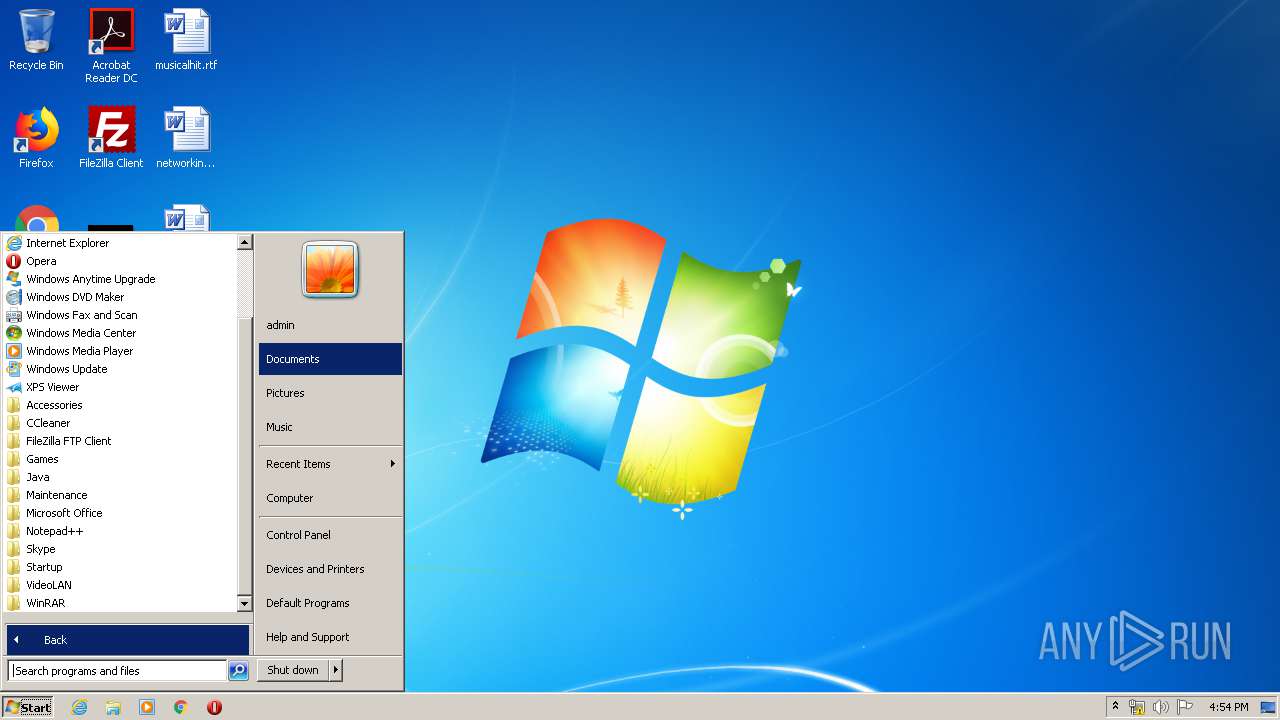Open Default Programs
1280x720 pixels.
pos(330,603)
